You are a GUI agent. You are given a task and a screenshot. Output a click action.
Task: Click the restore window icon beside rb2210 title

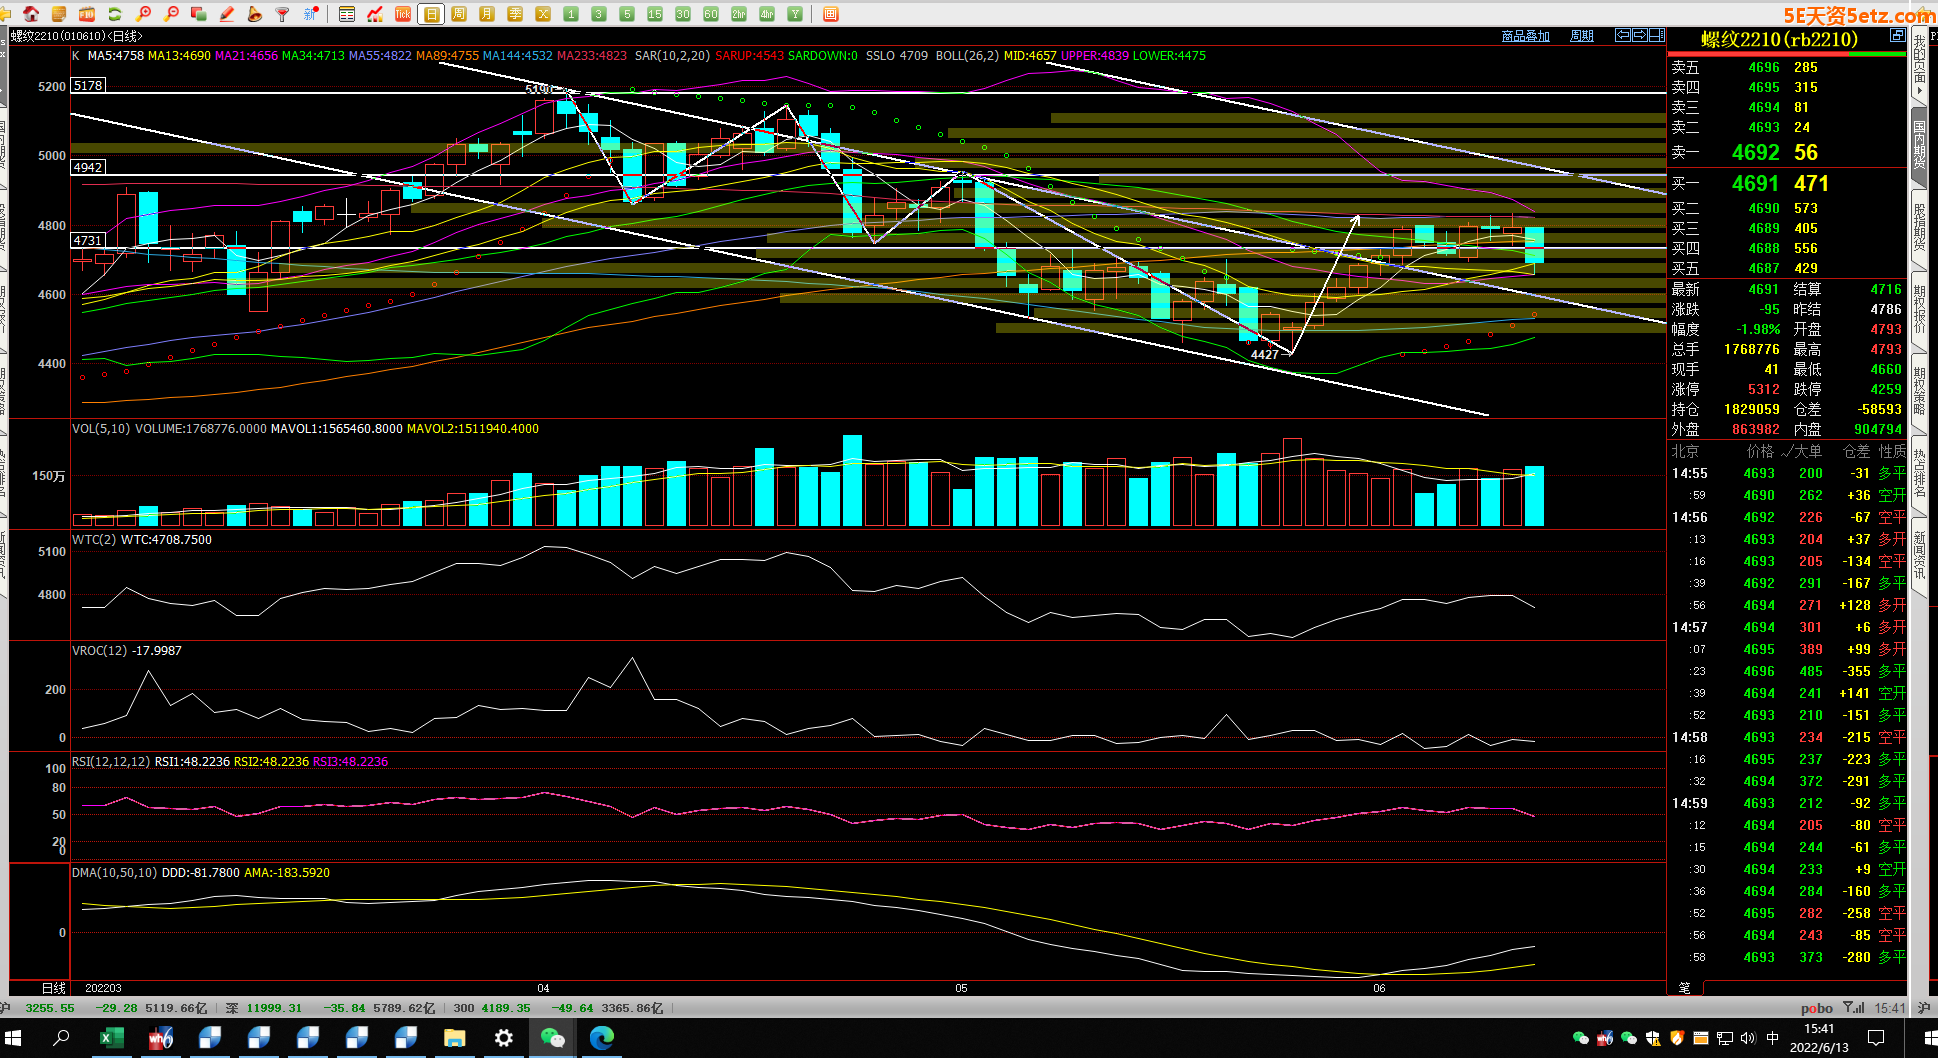(x=1896, y=36)
